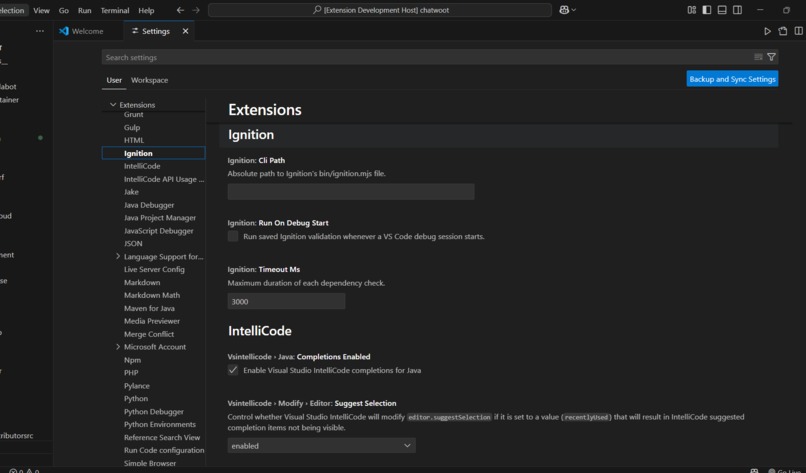Viewport: 806px width, 473px height.
Task: Select Jake in settings tree
Action: click(131, 192)
